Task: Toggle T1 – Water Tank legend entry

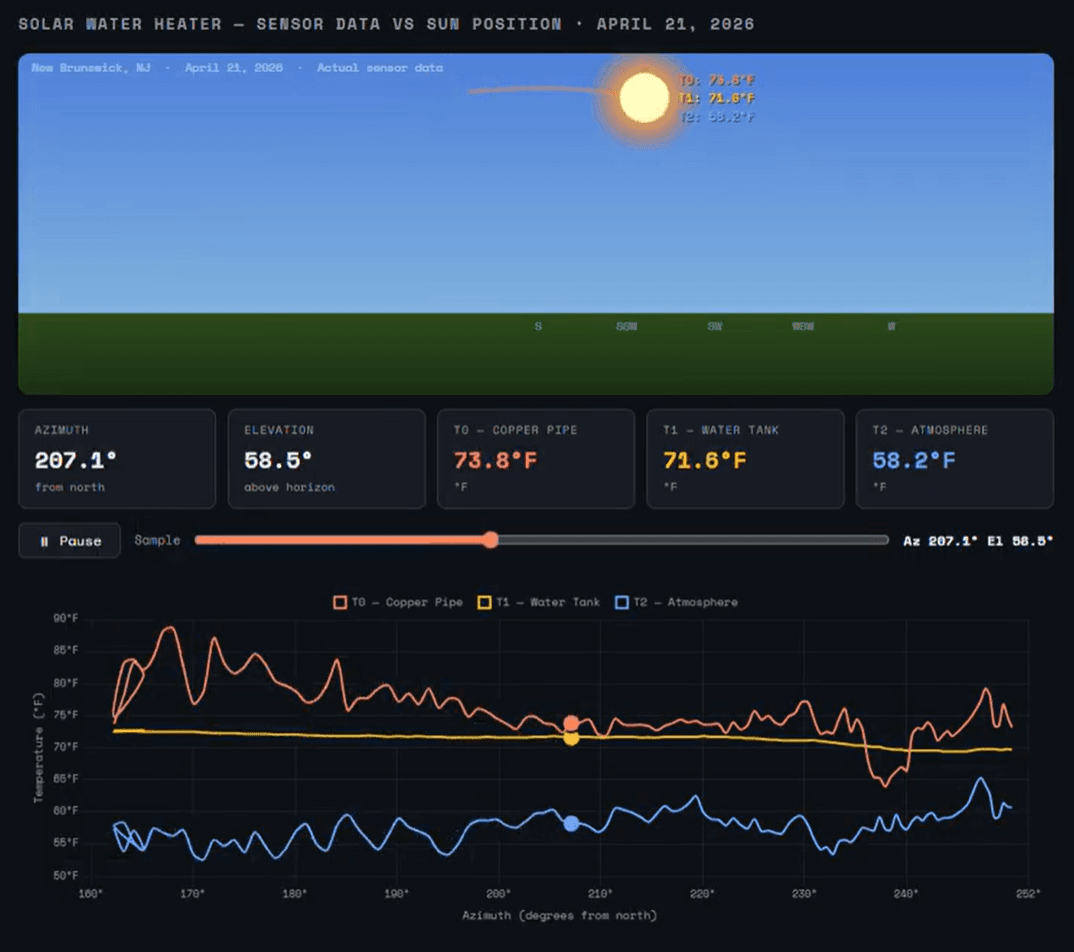Action: [538, 602]
